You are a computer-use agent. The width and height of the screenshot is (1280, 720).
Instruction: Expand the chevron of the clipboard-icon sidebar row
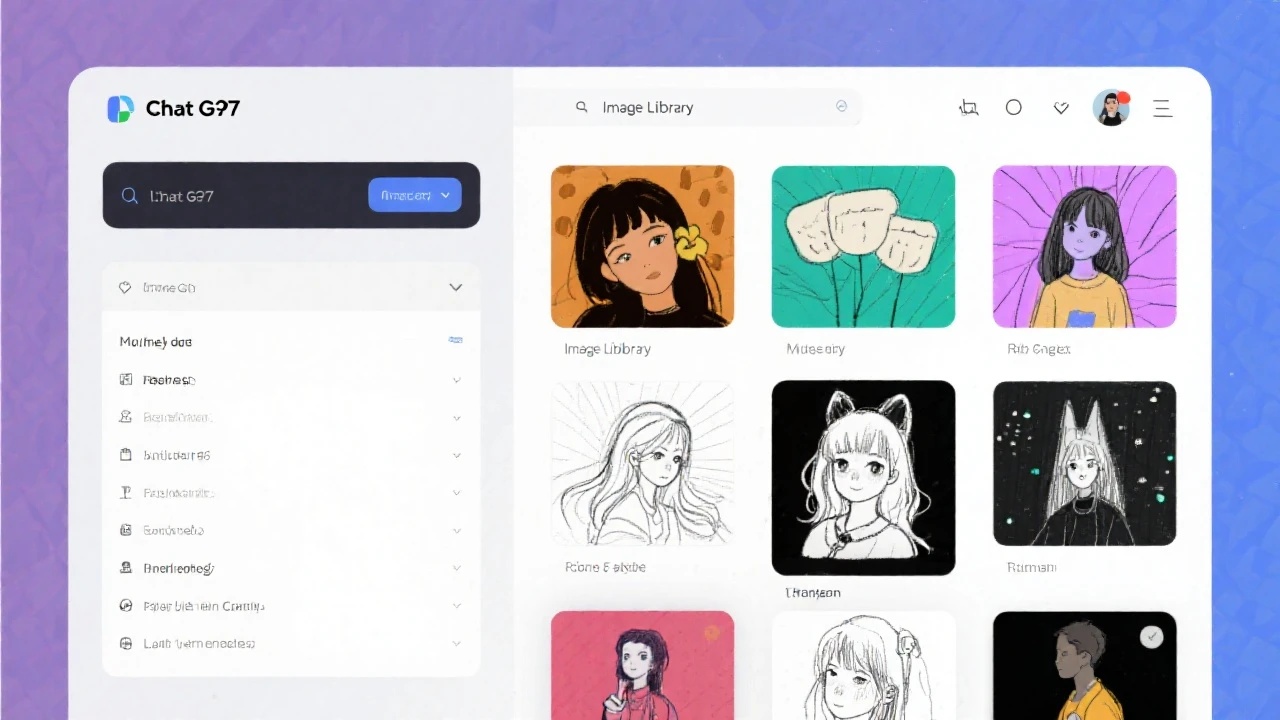pos(457,455)
